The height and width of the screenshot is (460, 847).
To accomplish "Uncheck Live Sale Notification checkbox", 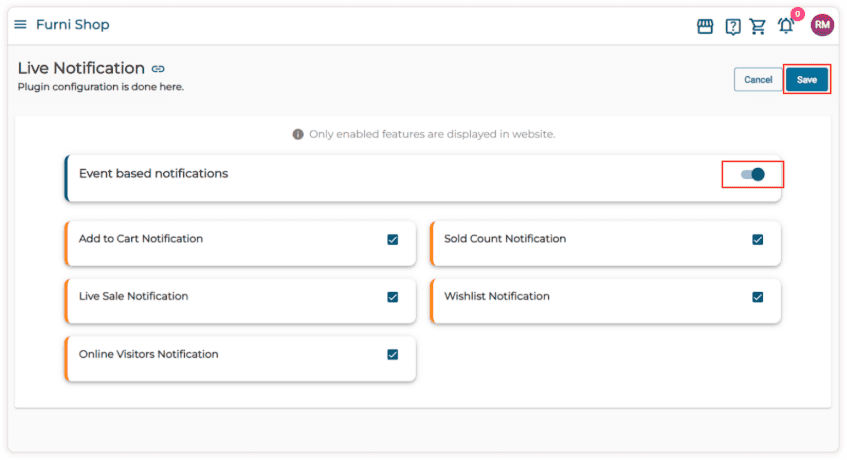I will [x=392, y=297].
